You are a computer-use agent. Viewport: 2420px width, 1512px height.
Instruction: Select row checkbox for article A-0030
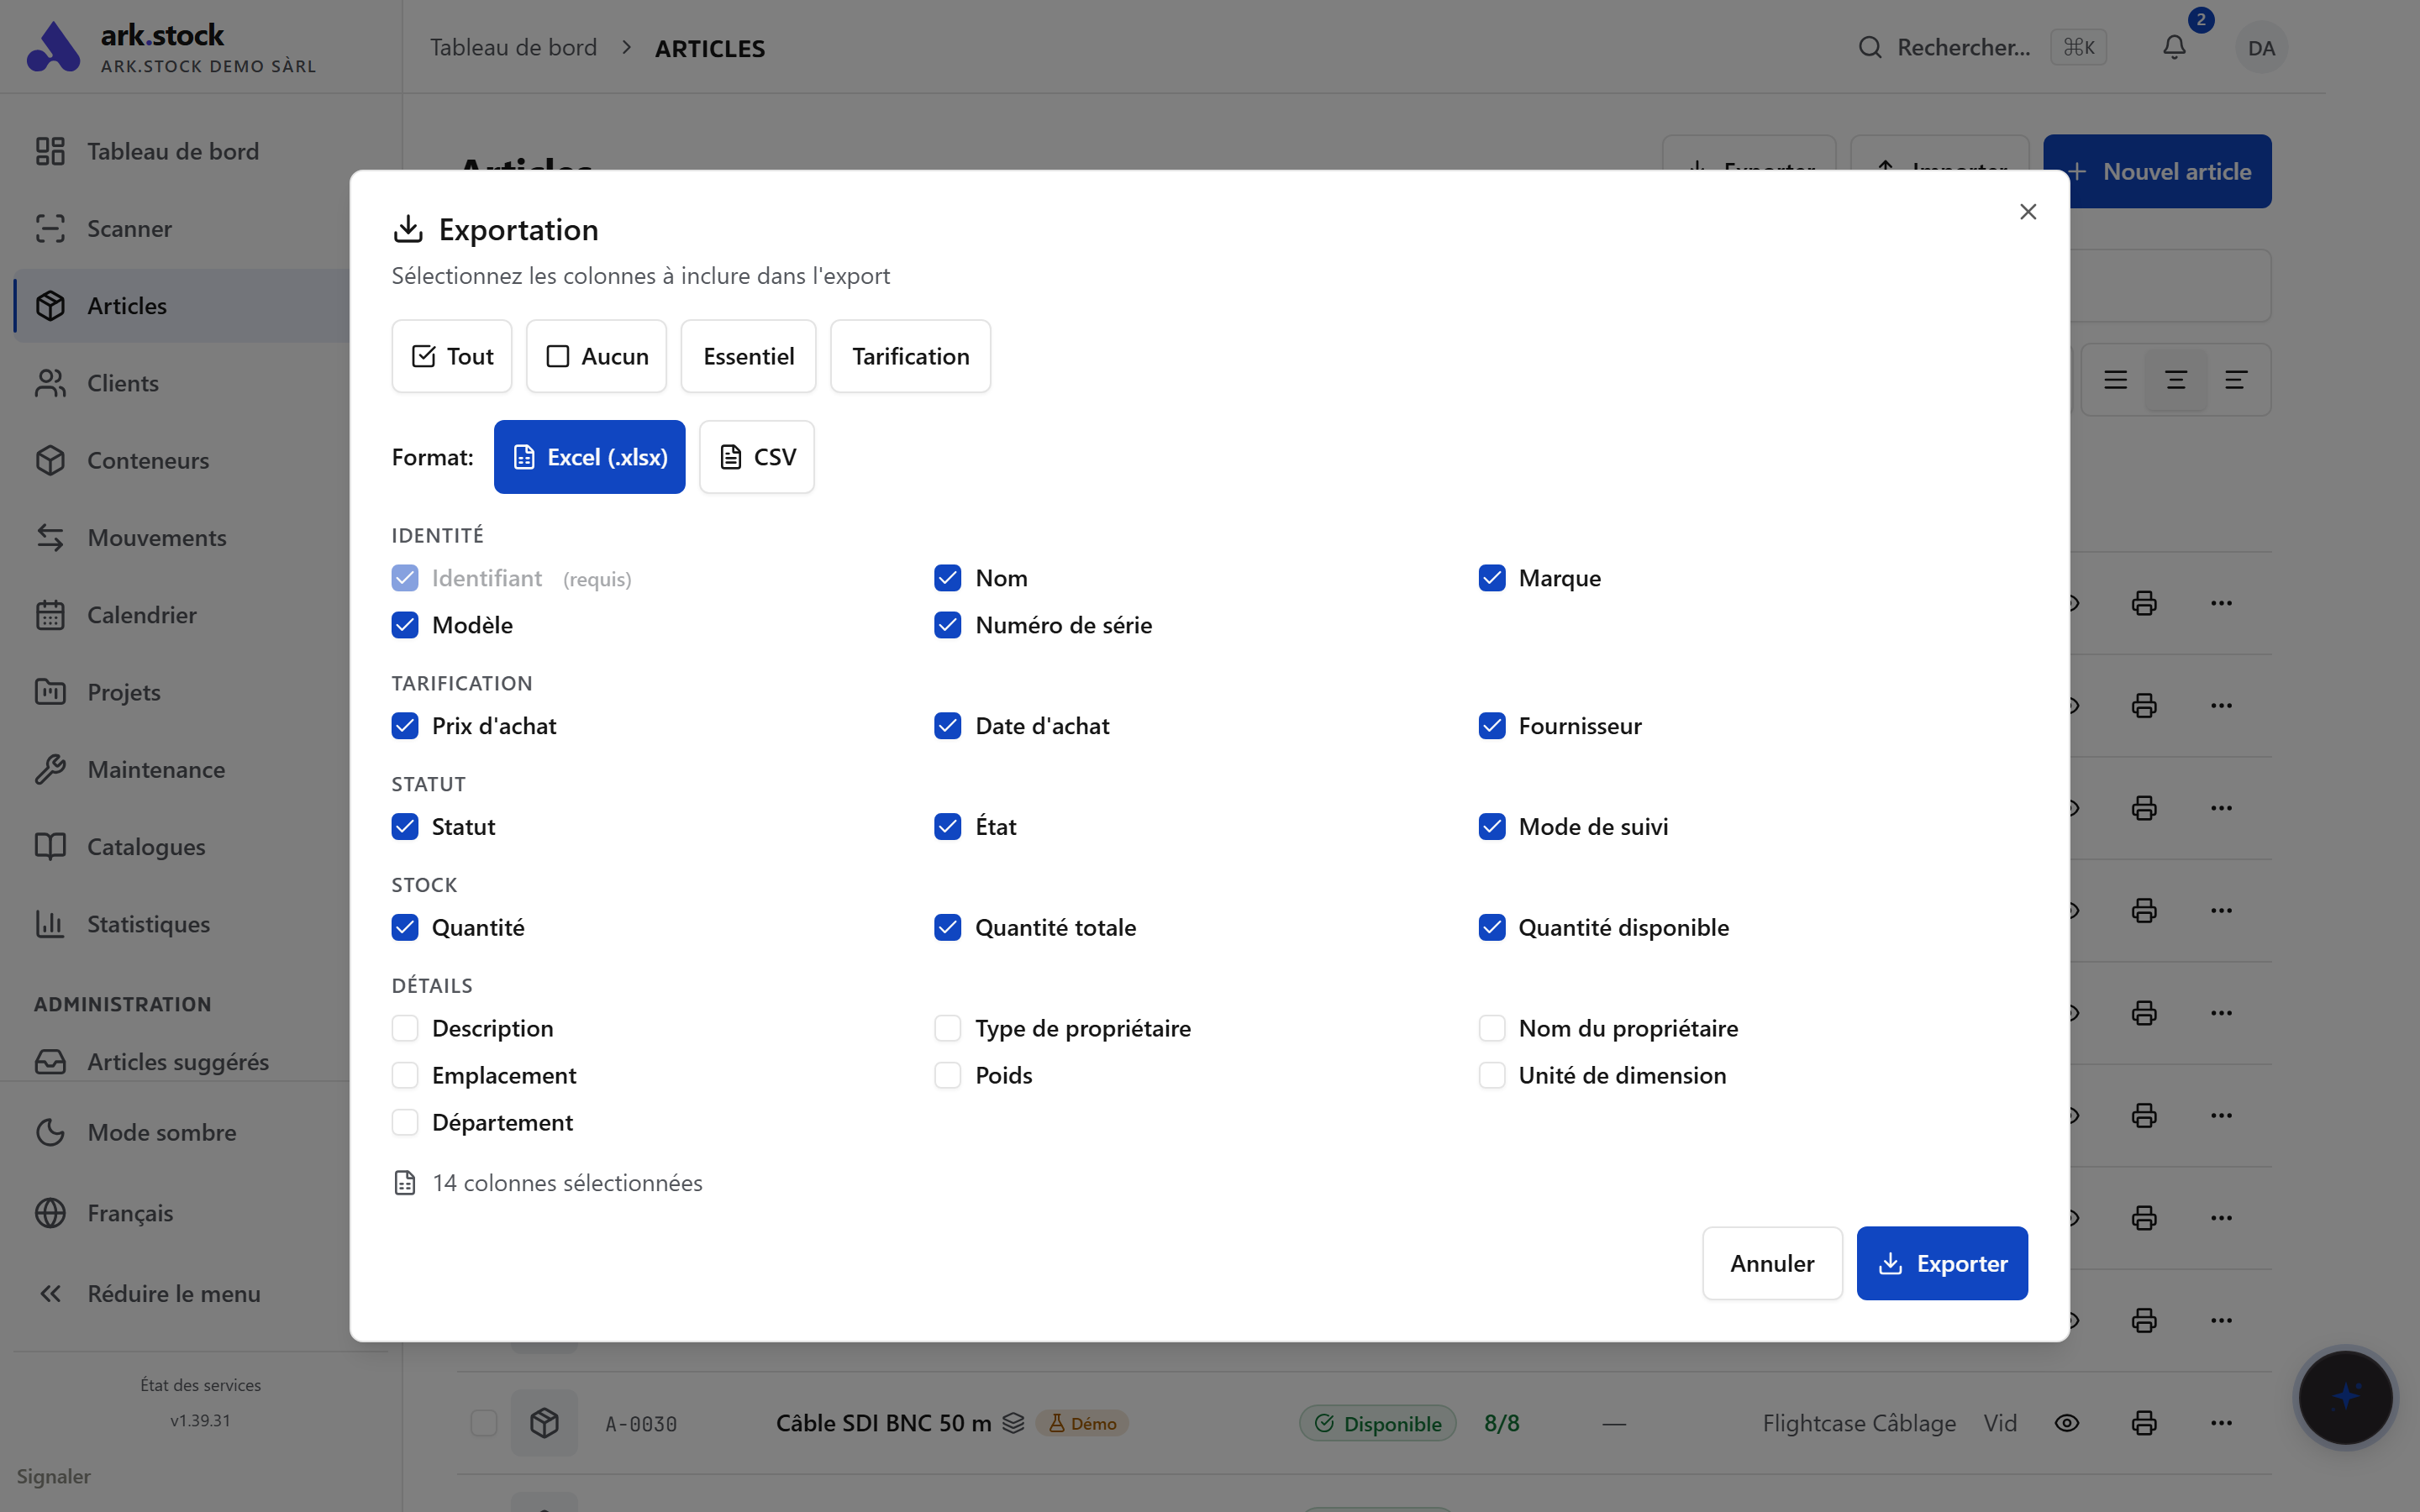(483, 1423)
